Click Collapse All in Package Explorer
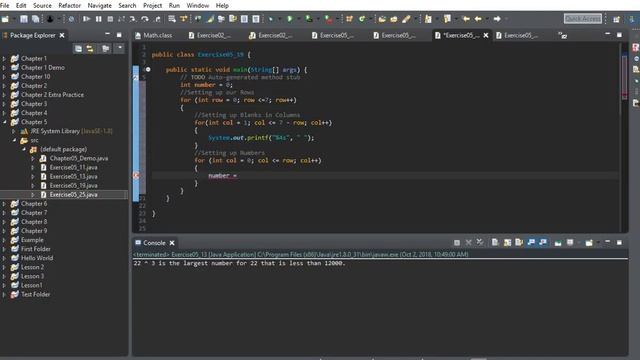This screenshot has width=640, height=360. pos(78,49)
